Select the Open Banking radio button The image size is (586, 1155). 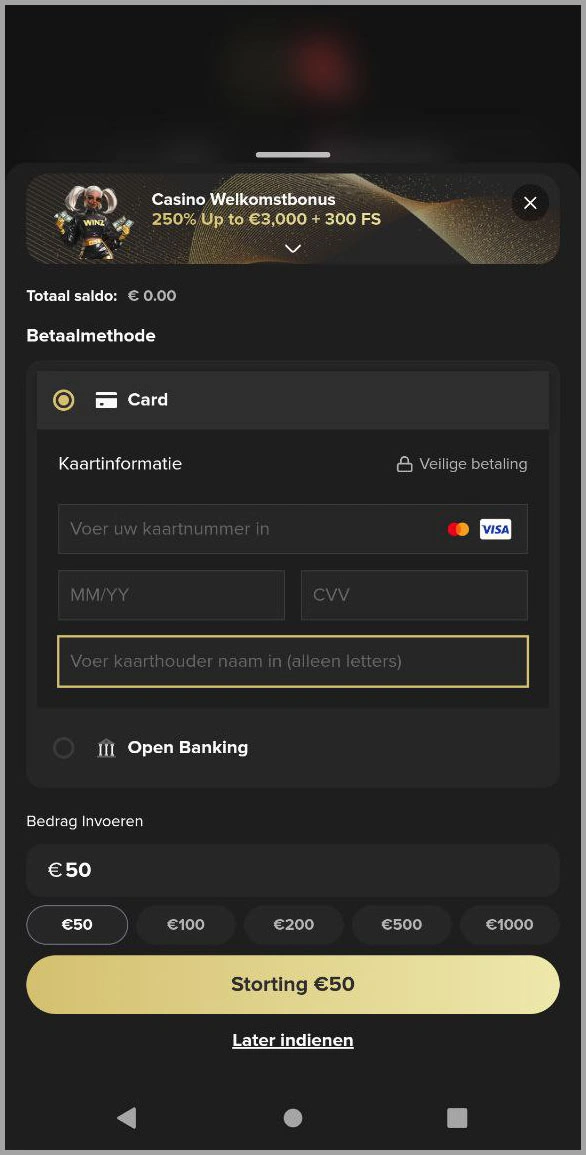[x=64, y=747]
